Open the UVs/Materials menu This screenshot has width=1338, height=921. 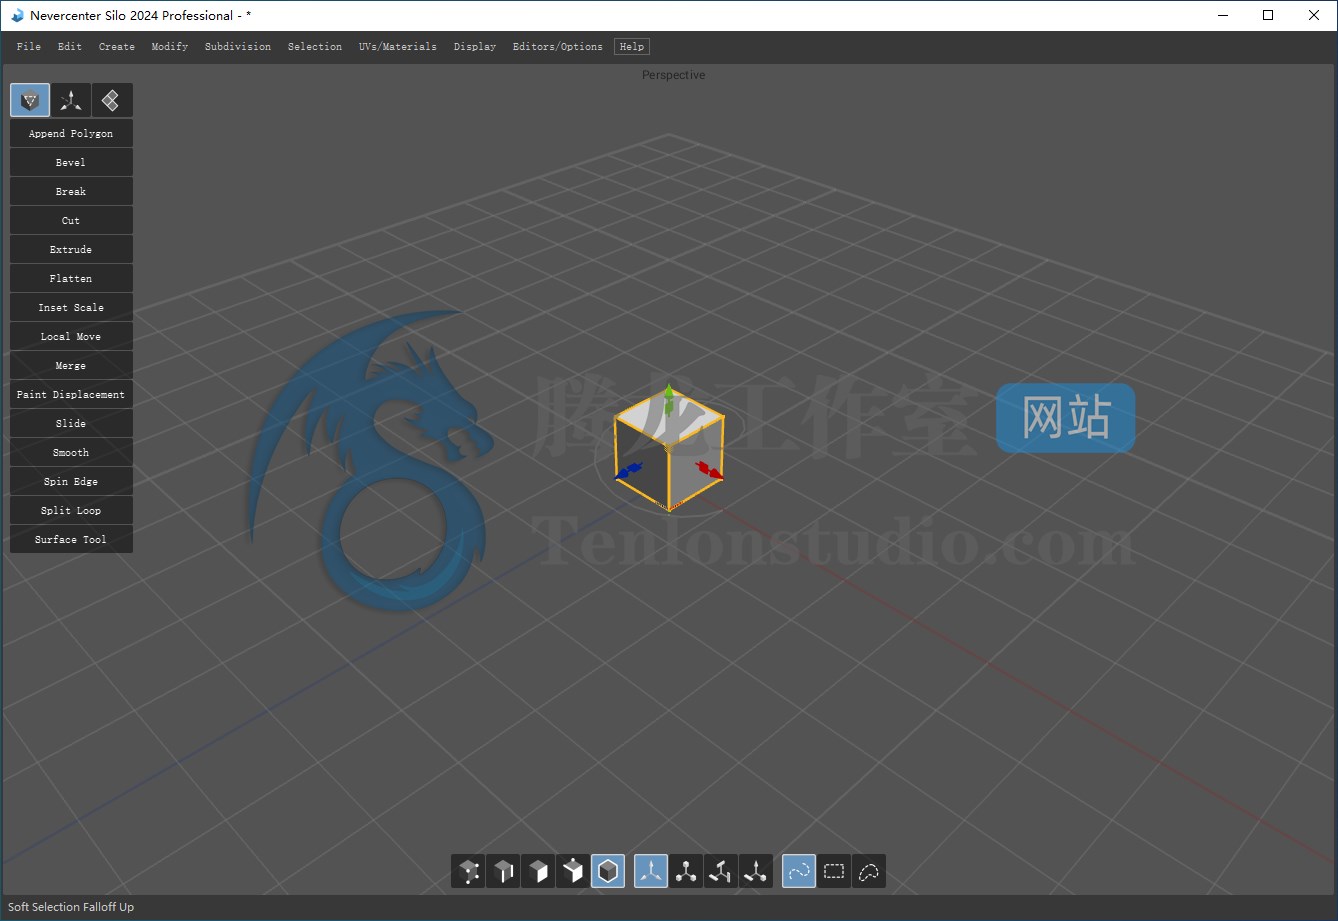point(398,47)
